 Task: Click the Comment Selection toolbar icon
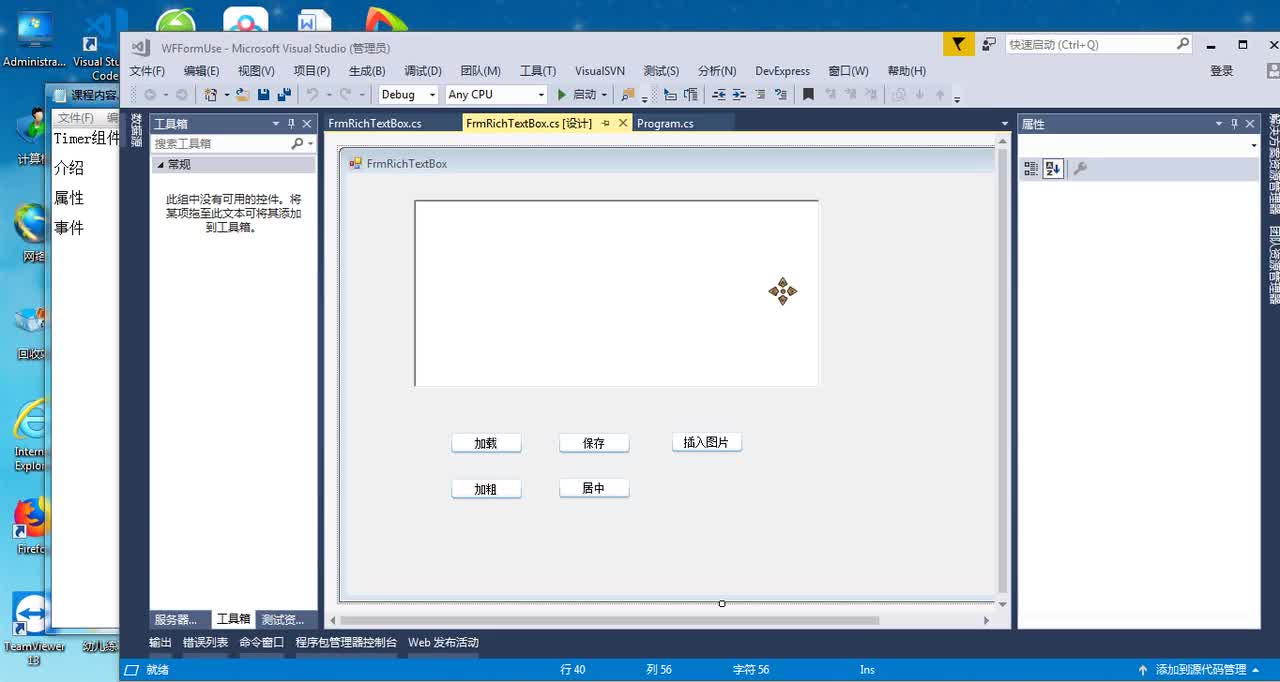(760, 94)
